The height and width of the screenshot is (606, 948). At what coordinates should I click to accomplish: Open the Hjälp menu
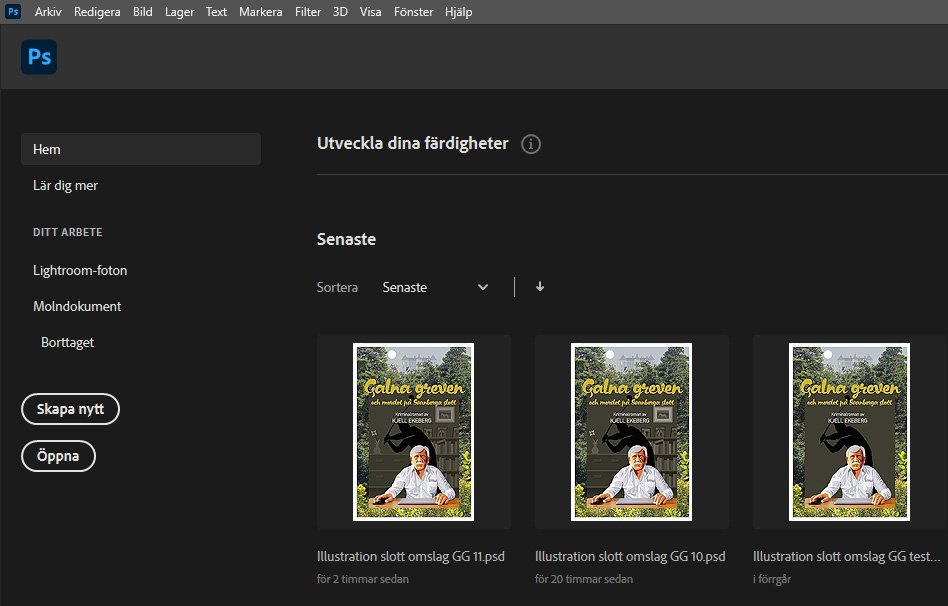[458, 12]
